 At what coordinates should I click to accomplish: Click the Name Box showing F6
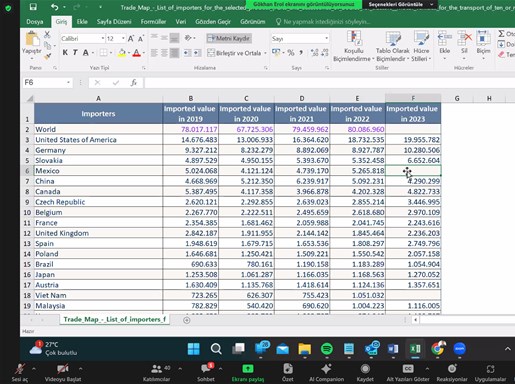(44, 82)
